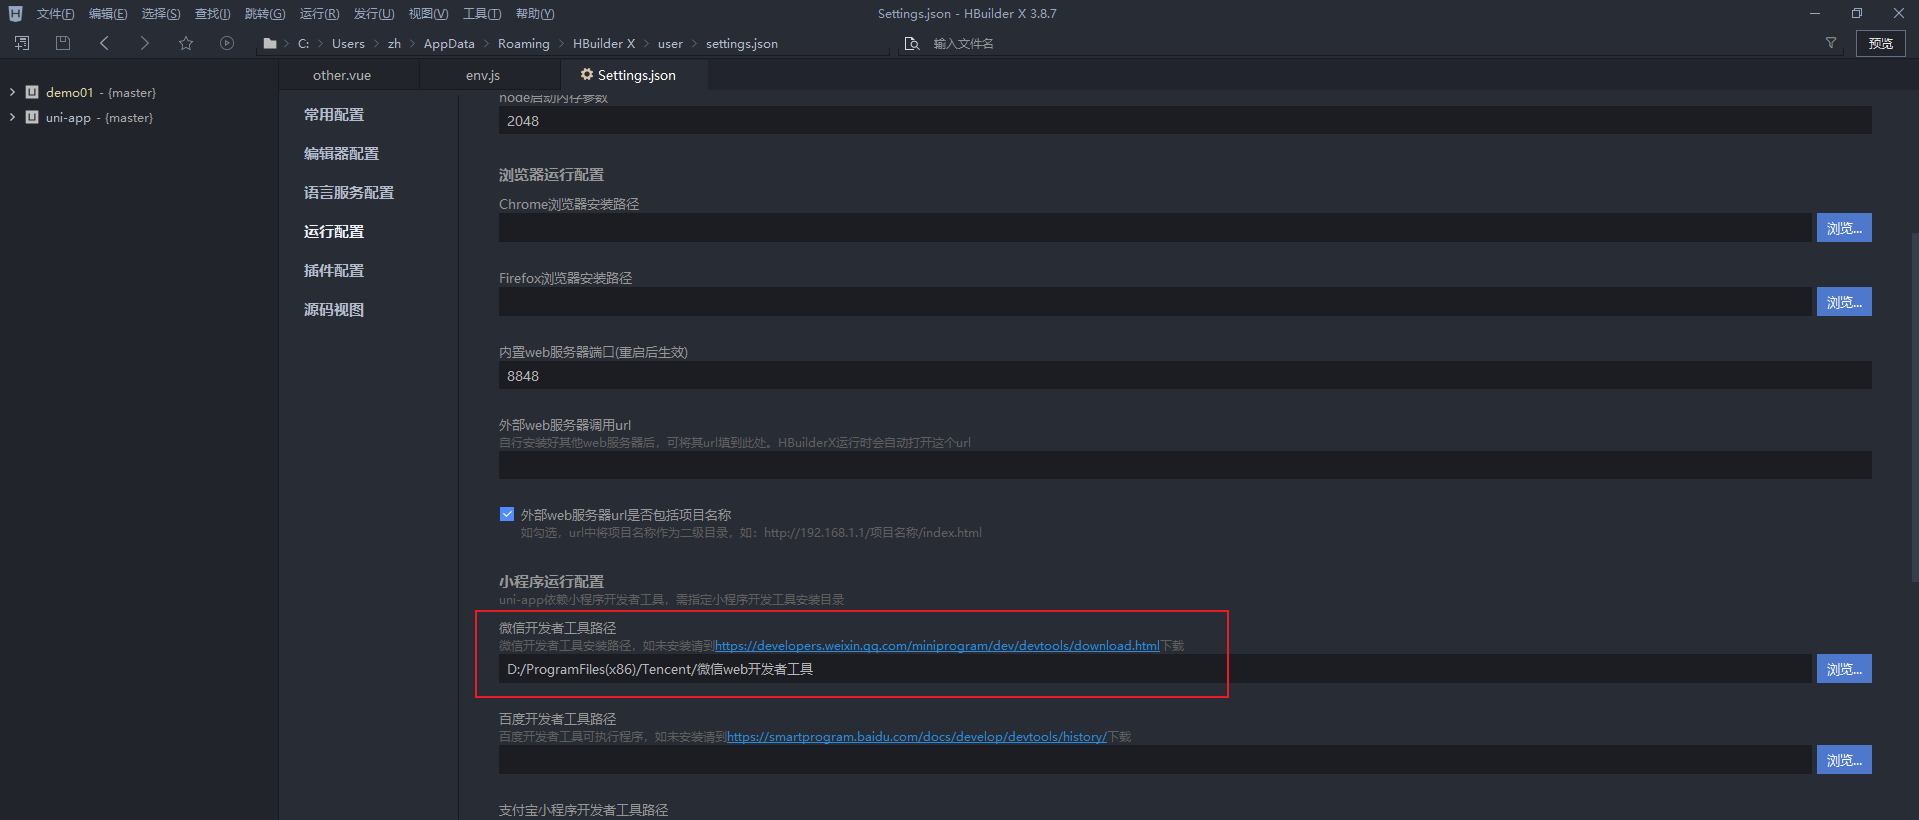Open 语言服务配置 settings section
Viewport: 1919px width, 820px height.
(349, 193)
